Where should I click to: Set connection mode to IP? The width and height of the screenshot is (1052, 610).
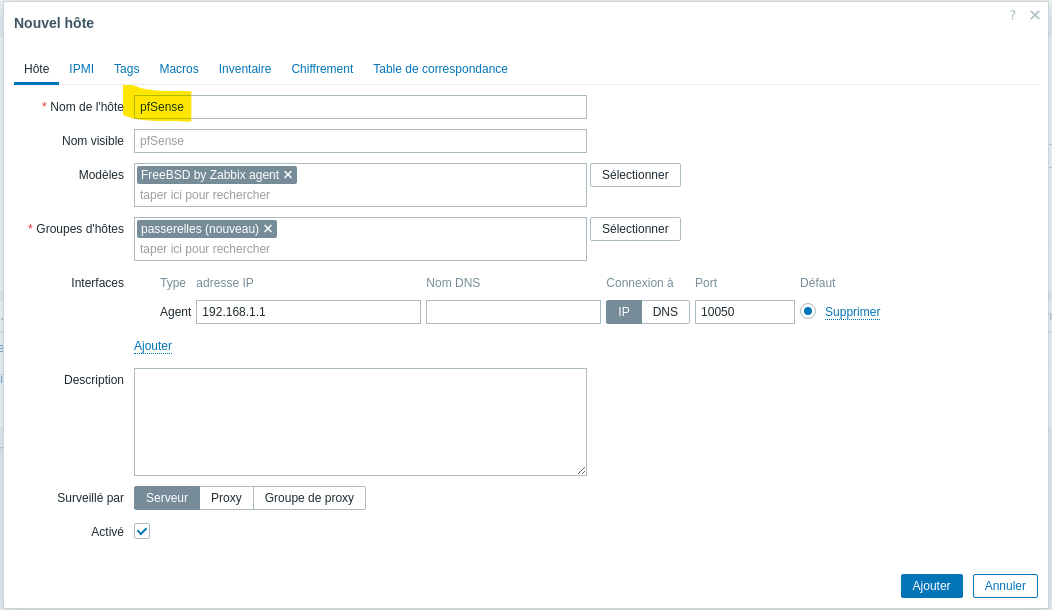(624, 312)
